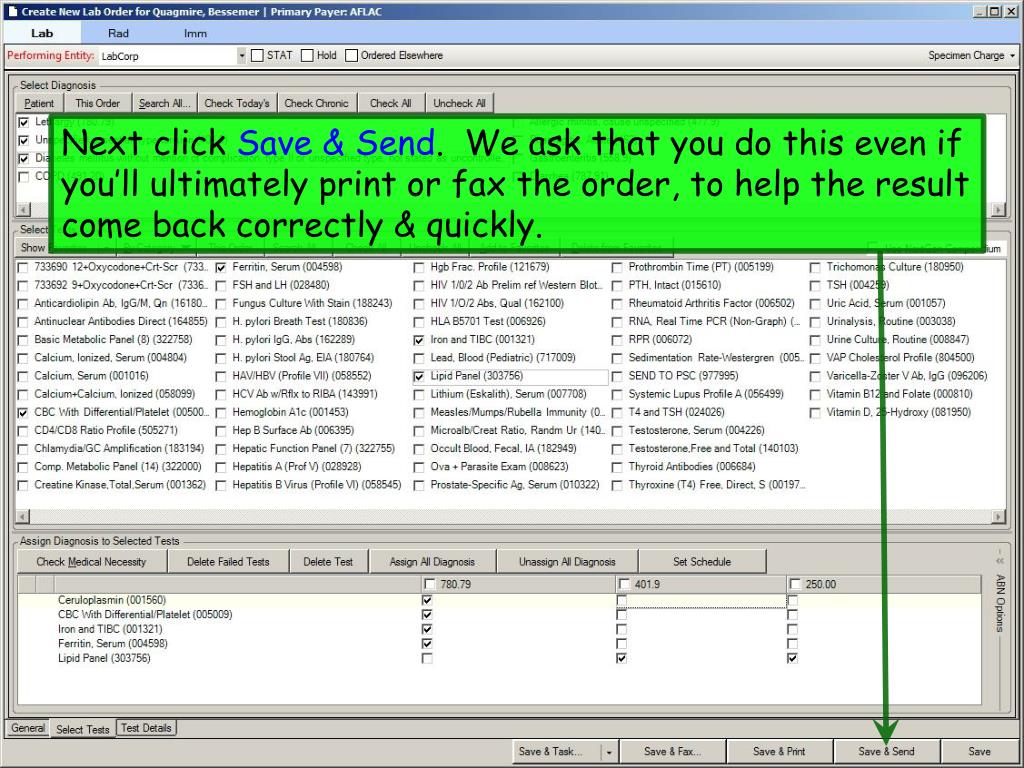Uncheck CBC With Differential/Platelet test
Image resolution: width=1024 pixels, height=768 pixels.
coord(23,413)
